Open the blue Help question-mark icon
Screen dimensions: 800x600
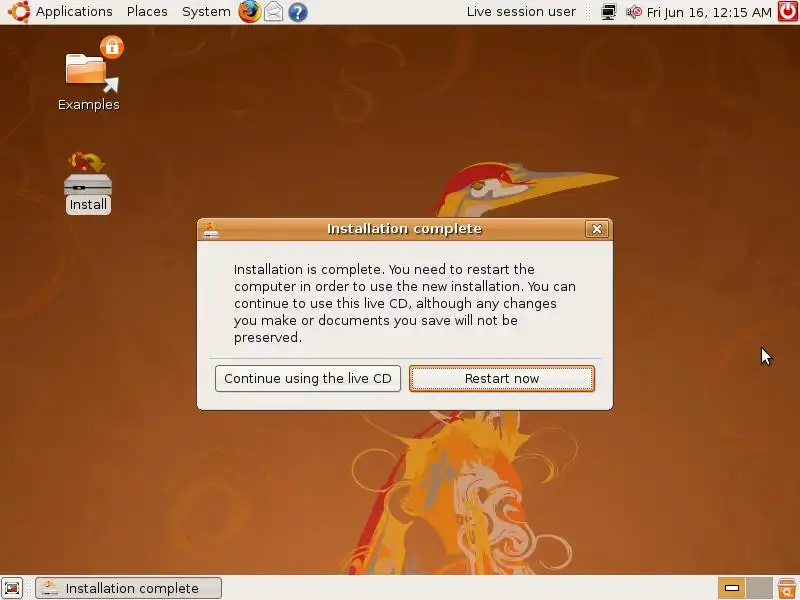(x=298, y=12)
